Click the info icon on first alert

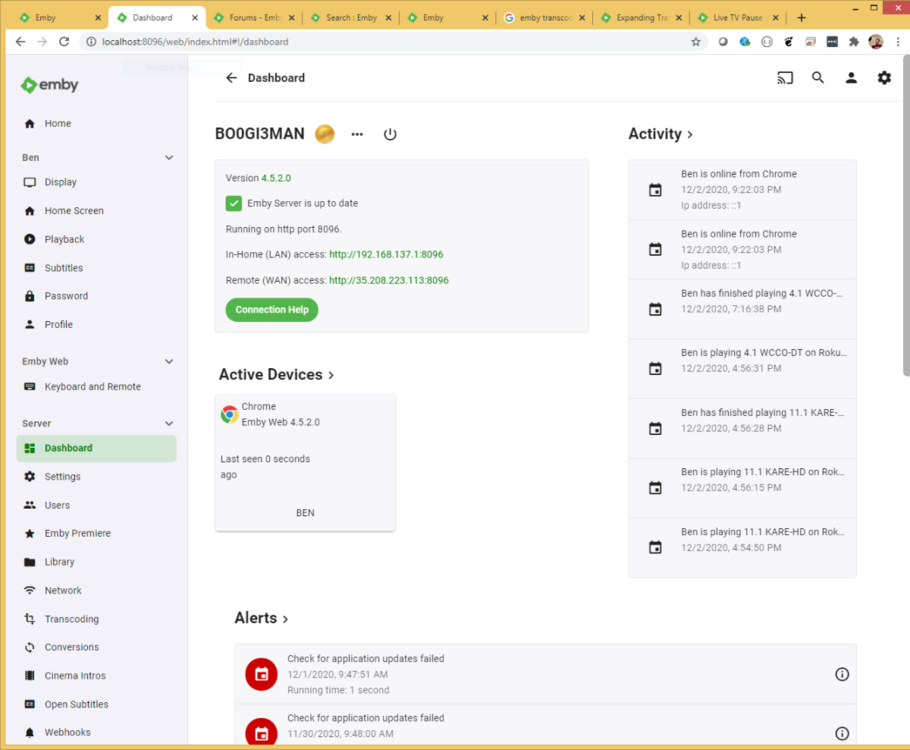841,674
